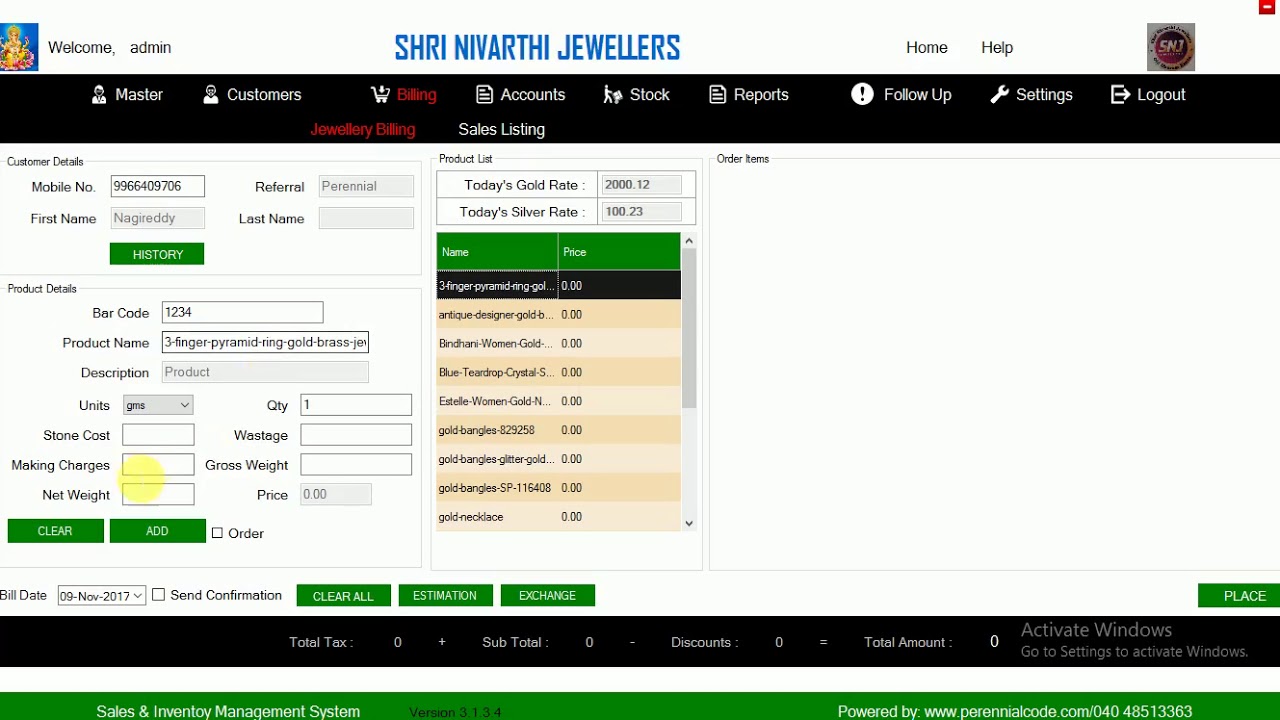Close the application with red button
Screen dimensions: 1280x720
pyautogui.click(x=1267, y=7)
